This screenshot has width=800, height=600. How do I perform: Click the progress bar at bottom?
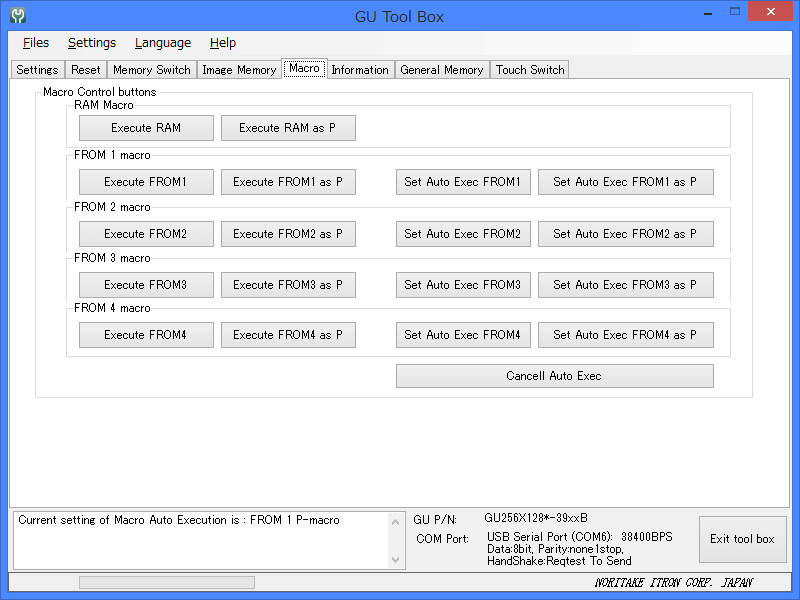coord(166,582)
